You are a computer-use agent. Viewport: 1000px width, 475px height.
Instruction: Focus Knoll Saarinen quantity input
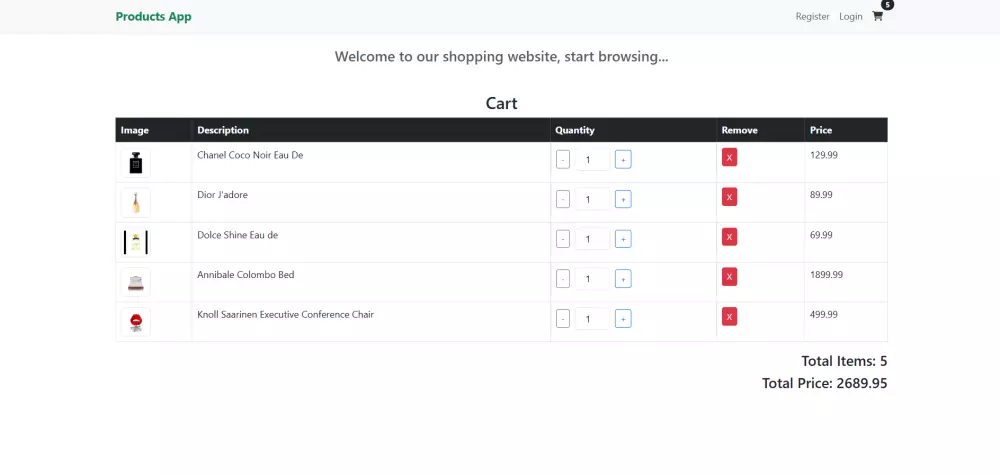click(x=592, y=319)
